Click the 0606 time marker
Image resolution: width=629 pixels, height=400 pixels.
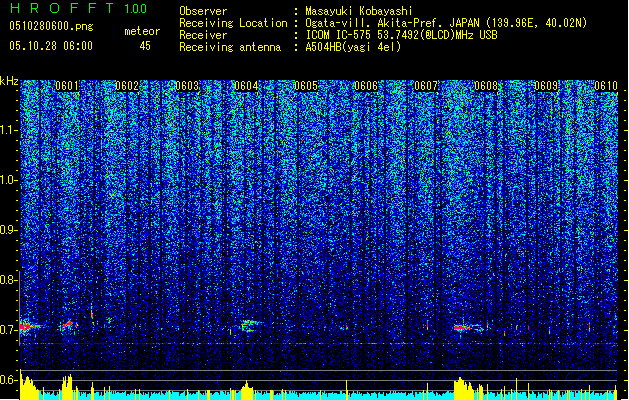(366, 86)
